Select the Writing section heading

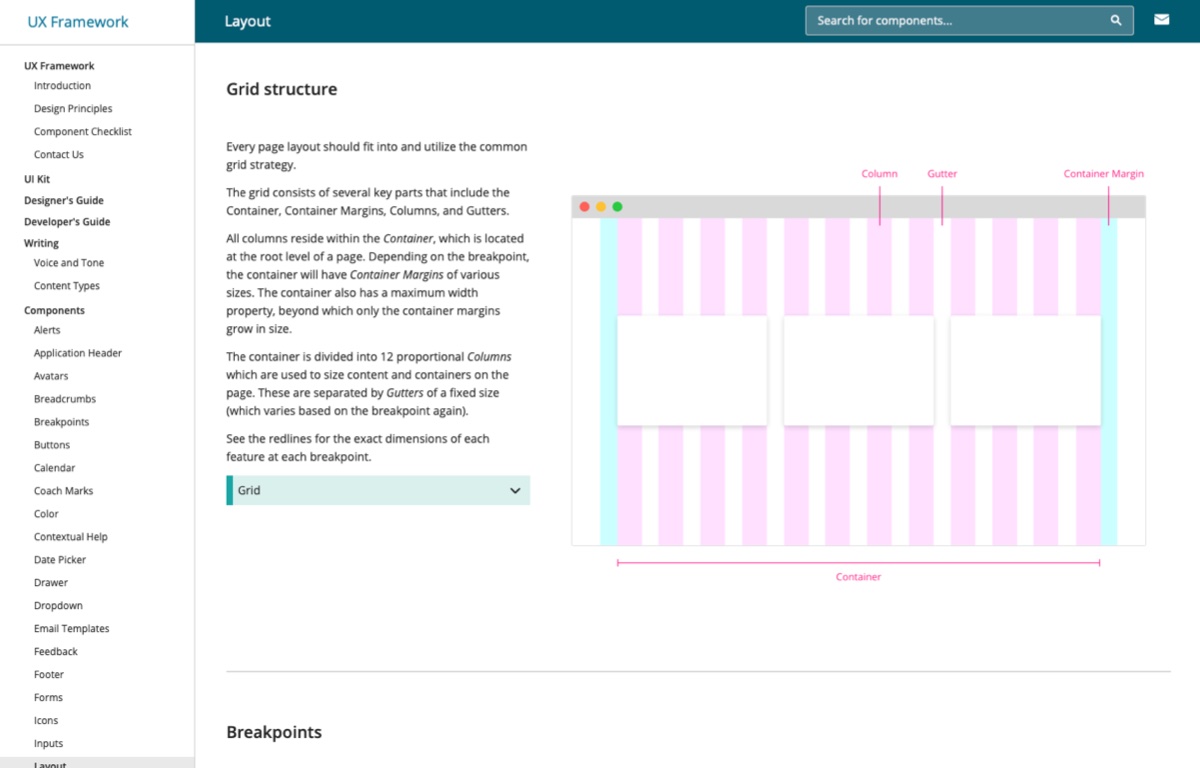click(41, 243)
